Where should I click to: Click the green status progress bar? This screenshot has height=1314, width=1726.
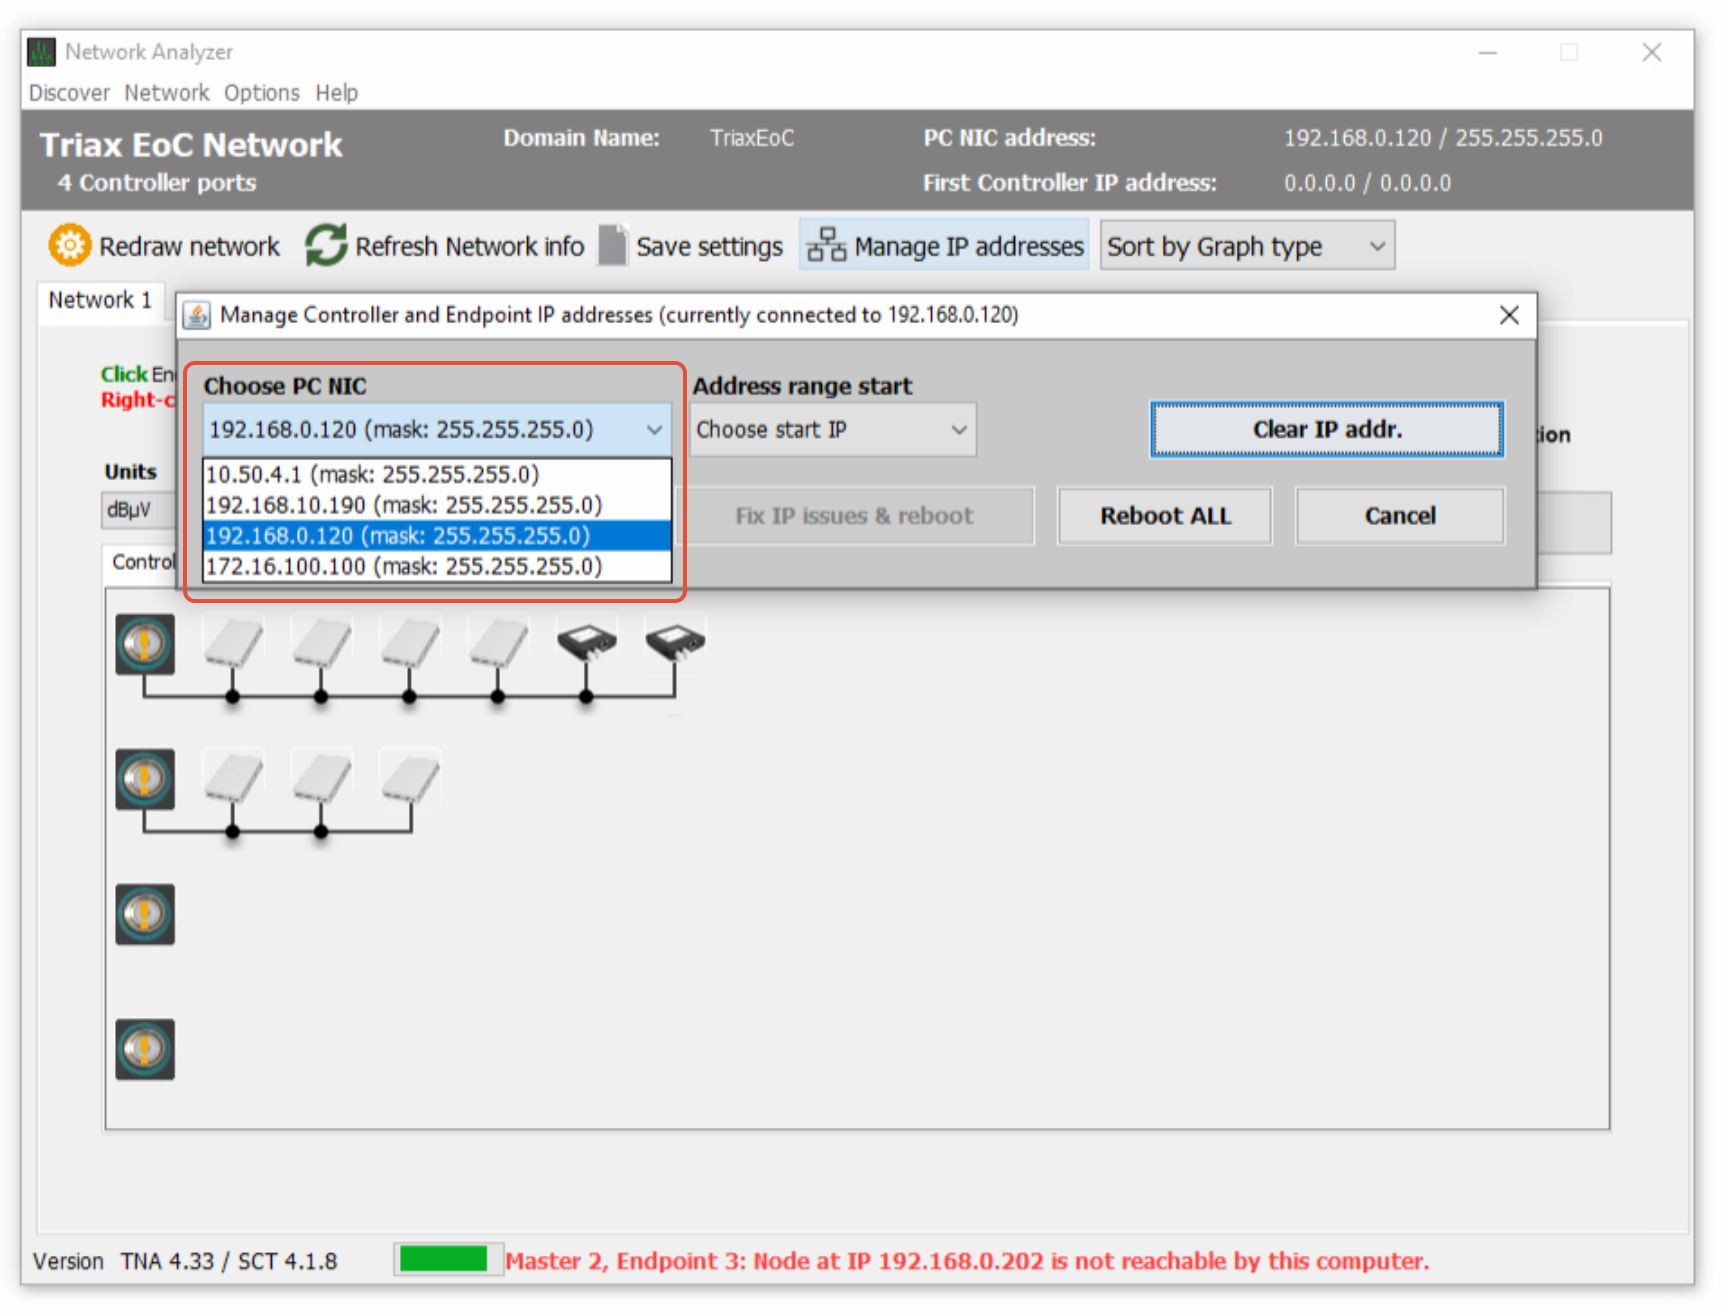coord(444,1259)
